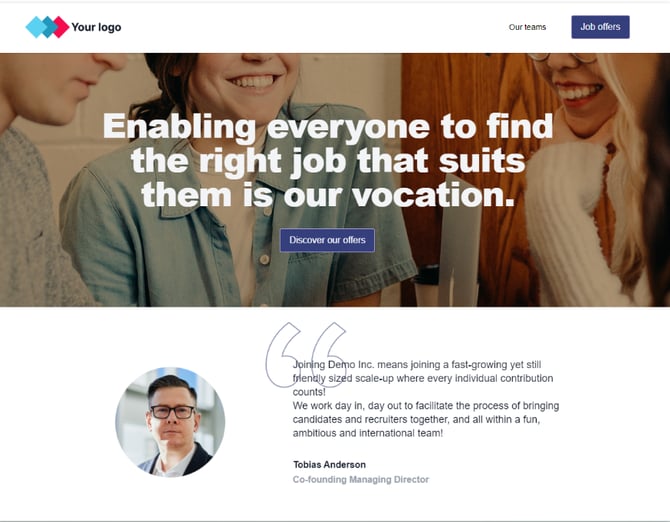The image size is (670, 522).
Task: Click the name 'Tobias Anderson'
Action: point(329,464)
